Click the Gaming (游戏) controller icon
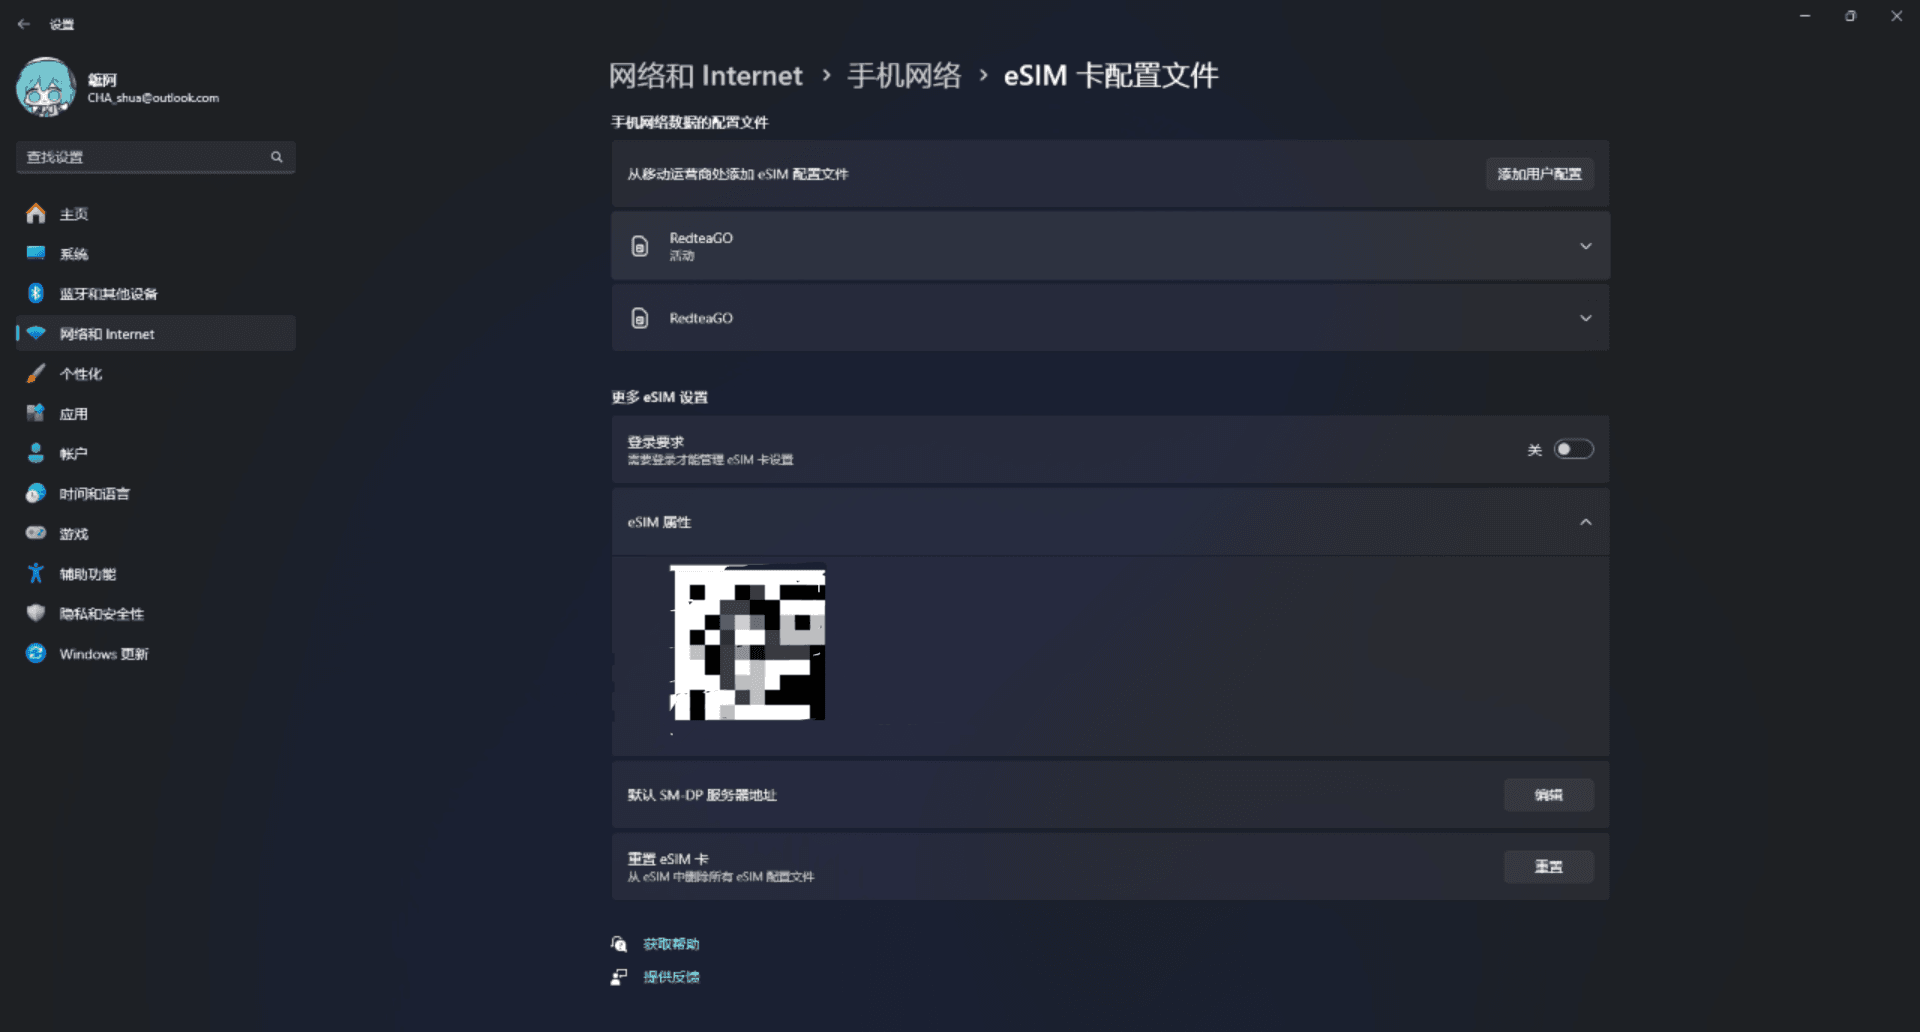The height and width of the screenshot is (1032, 1920). (36, 533)
